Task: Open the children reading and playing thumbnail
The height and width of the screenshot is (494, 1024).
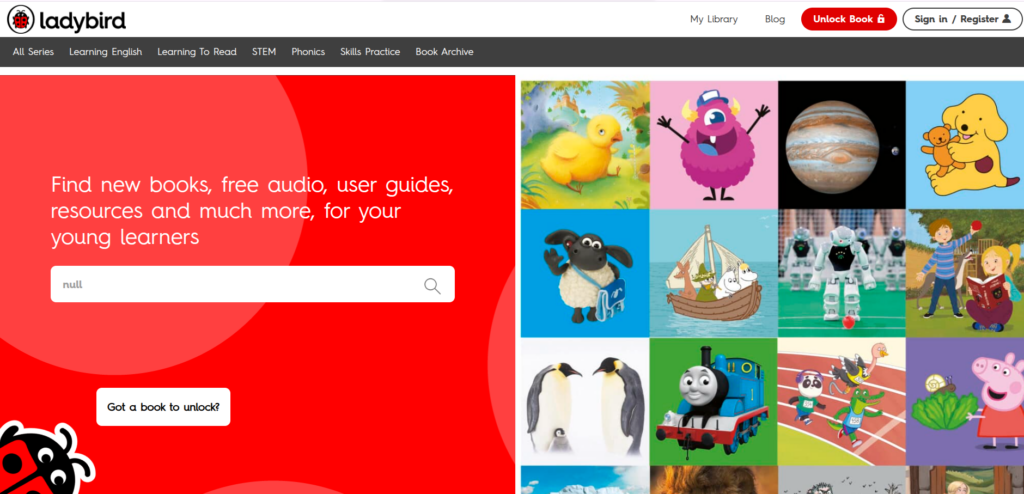Action: coord(965,273)
